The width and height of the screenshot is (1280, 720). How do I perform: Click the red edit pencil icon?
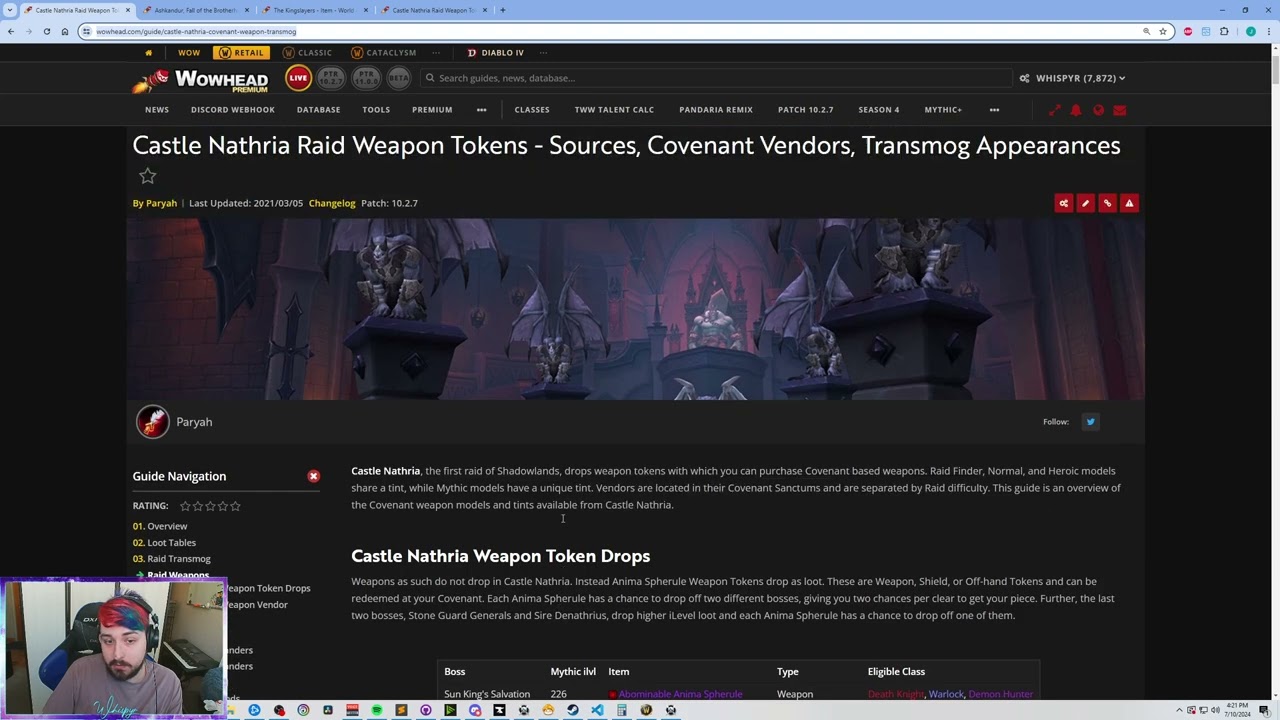pyautogui.click(x=1085, y=203)
